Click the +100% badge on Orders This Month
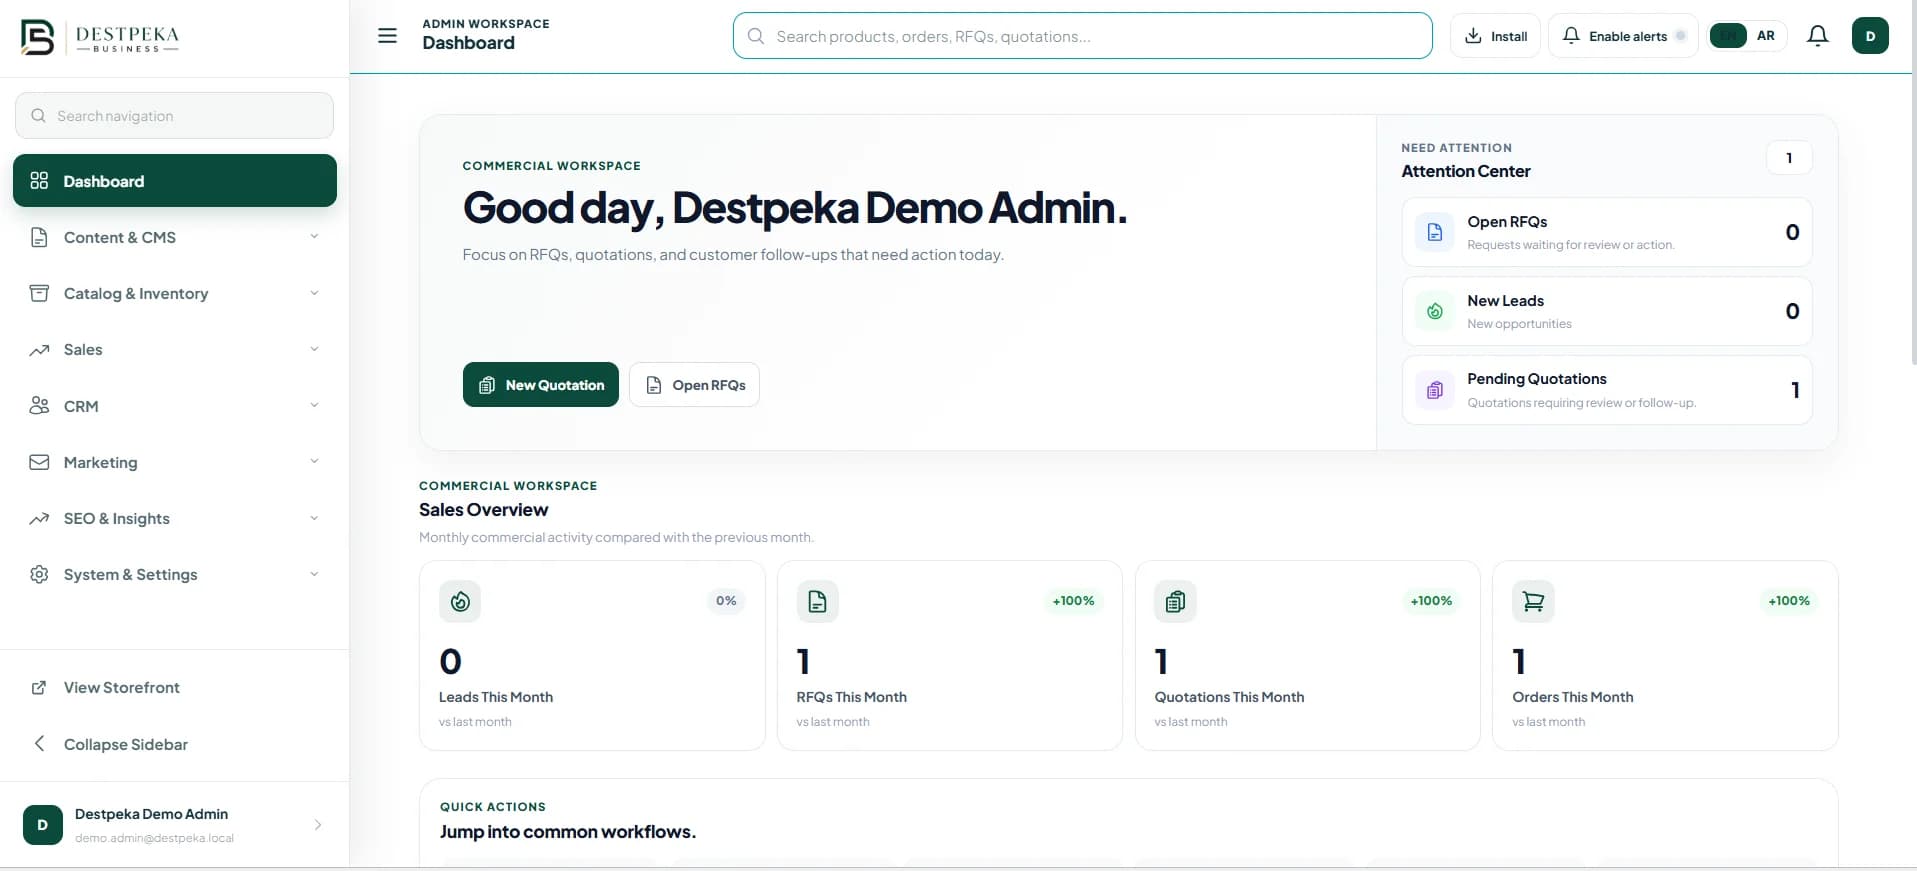1917x871 pixels. (x=1789, y=601)
